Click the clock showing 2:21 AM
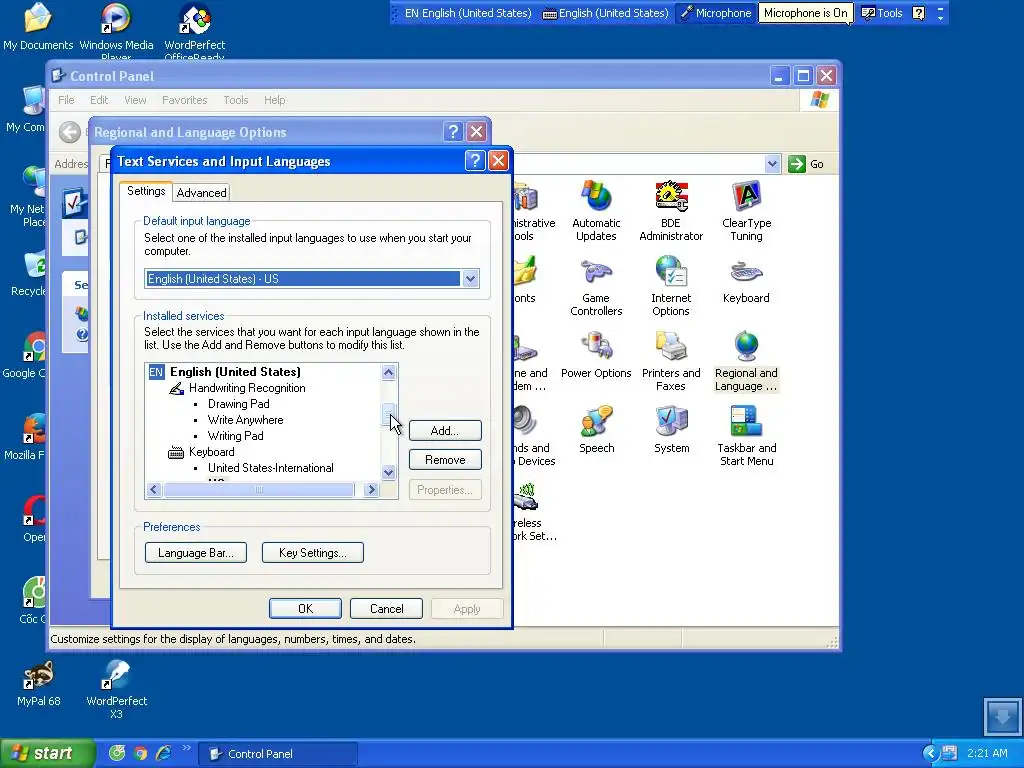 pos(987,754)
